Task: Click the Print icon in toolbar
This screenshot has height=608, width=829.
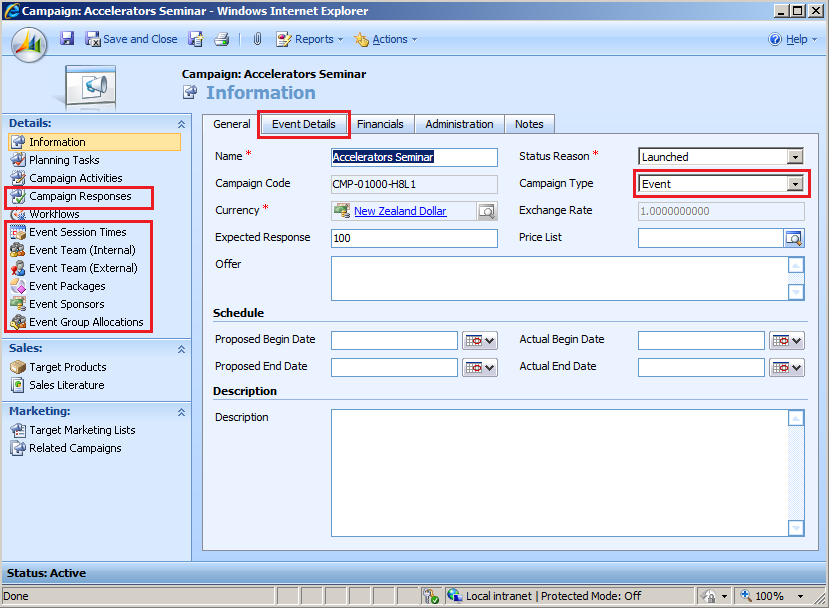Action: (222, 39)
